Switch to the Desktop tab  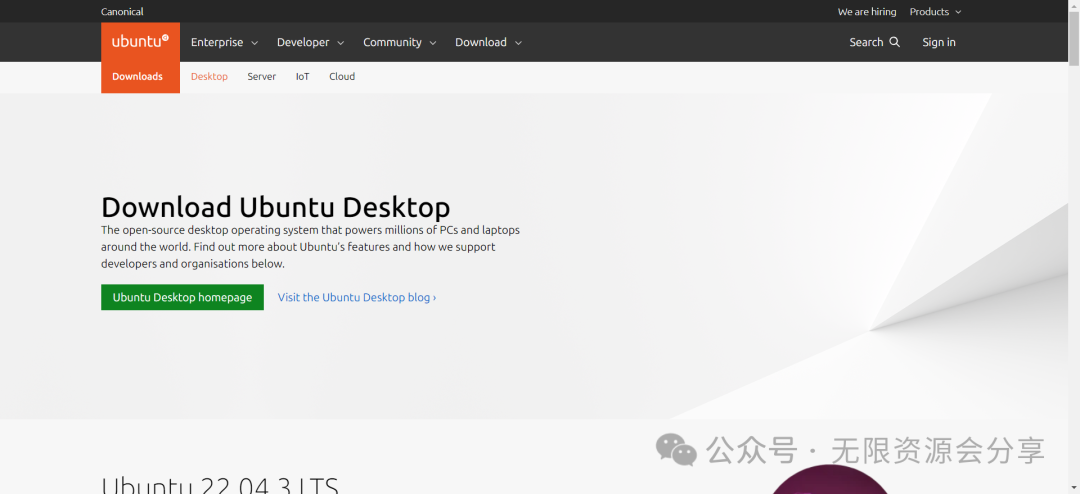[x=209, y=76]
